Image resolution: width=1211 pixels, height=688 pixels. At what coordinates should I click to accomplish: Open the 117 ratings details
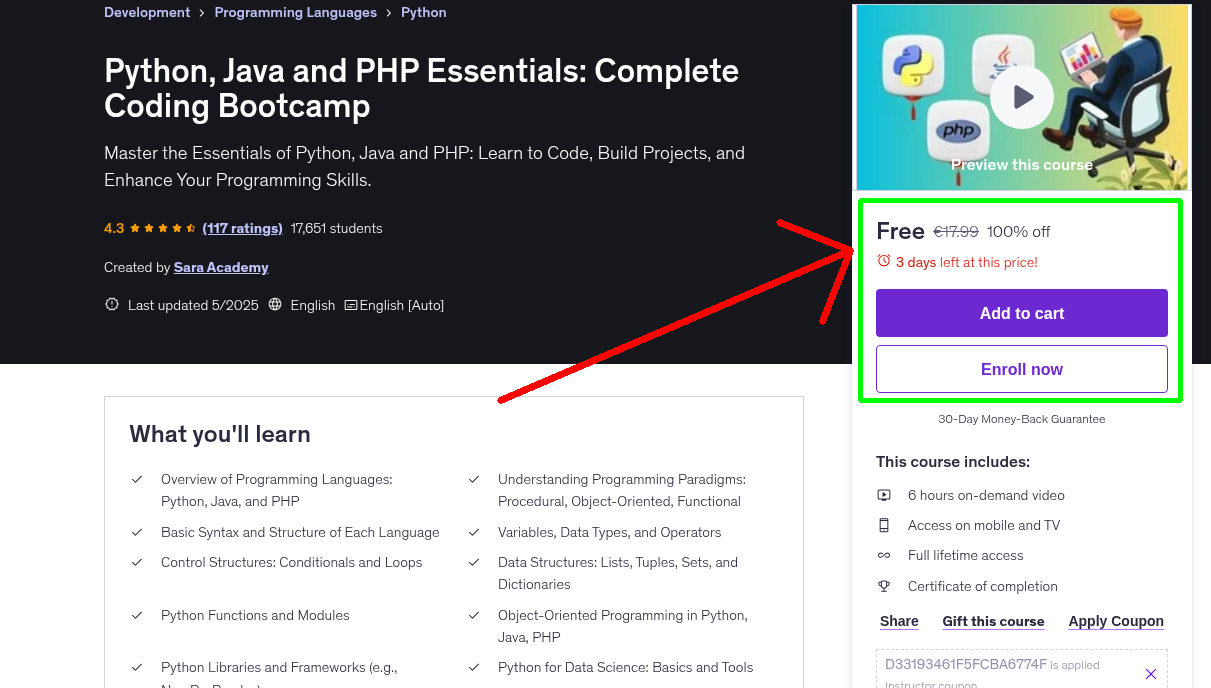click(x=242, y=228)
